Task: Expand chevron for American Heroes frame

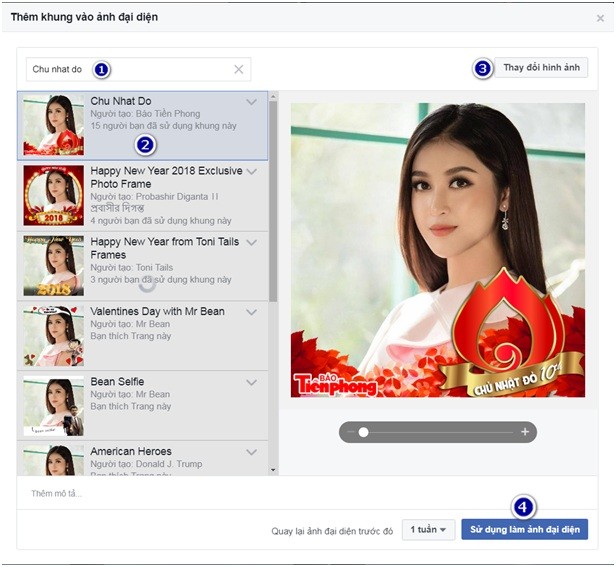Action: pyautogui.click(x=251, y=452)
